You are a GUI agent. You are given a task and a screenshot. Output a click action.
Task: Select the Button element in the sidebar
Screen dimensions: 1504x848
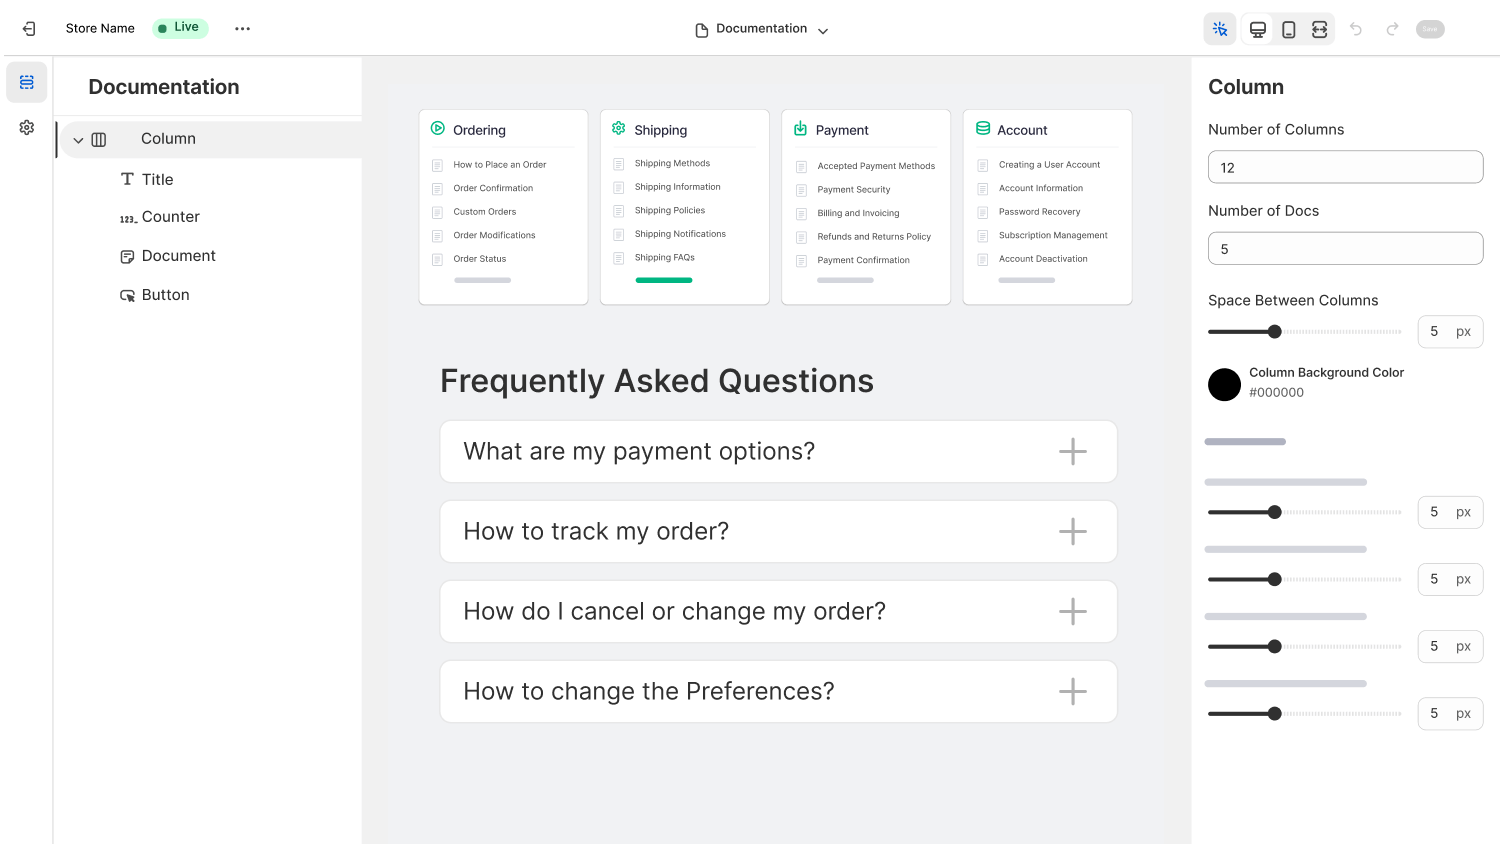click(x=166, y=295)
